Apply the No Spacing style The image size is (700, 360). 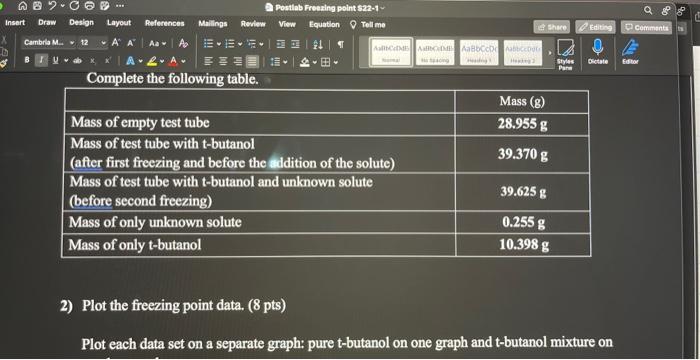coord(434,52)
